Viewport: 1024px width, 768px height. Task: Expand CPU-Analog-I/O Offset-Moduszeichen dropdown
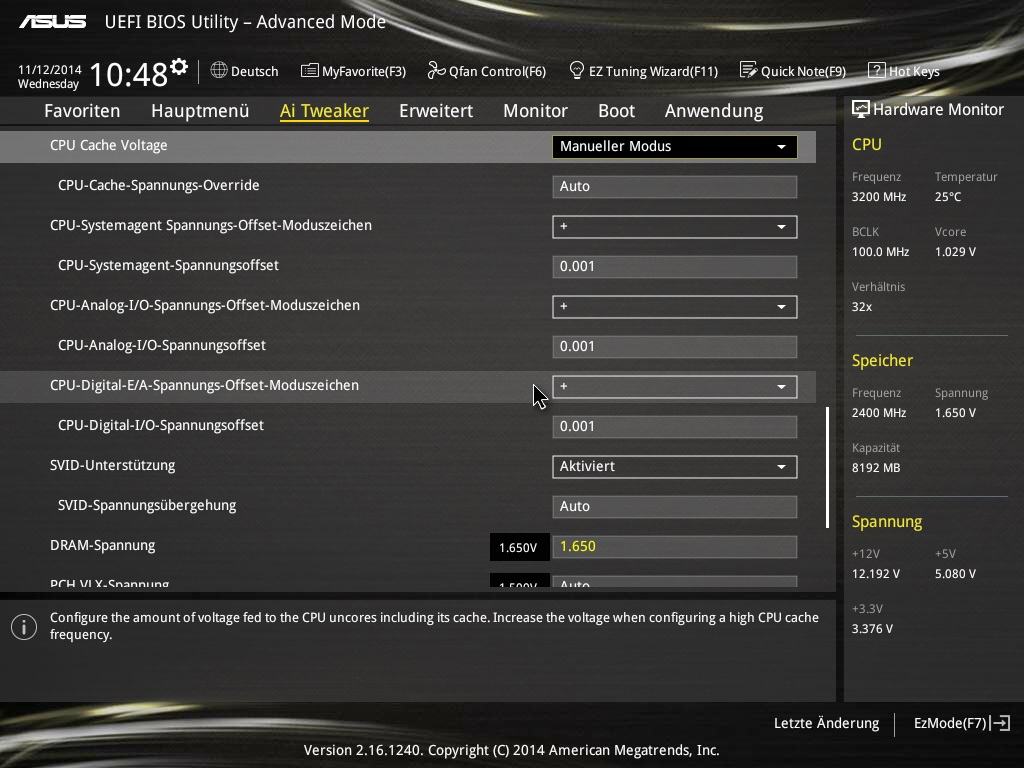[675, 306]
